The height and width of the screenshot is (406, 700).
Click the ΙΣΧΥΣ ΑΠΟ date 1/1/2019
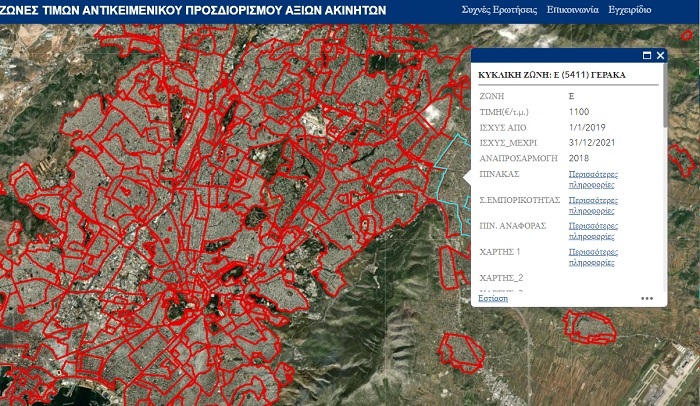(587, 129)
